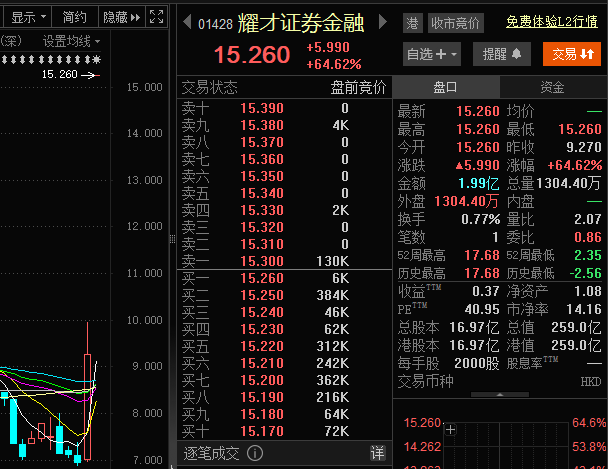The height and width of the screenshot is (469, 608).
Task: Open the 显示 dropdown
Action: pyautogui.click(x=28, y=17)
